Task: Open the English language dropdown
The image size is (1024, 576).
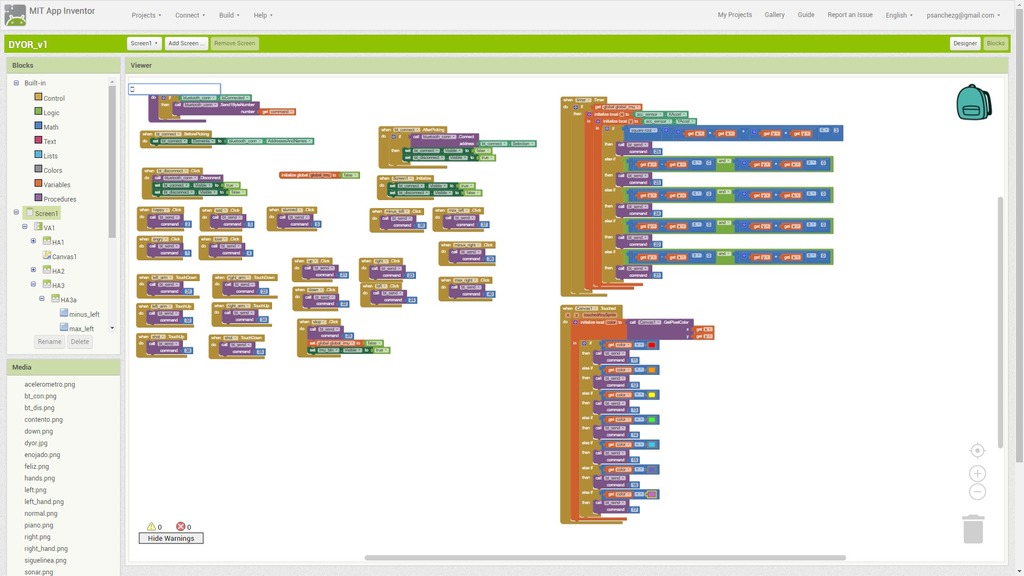Action: click(899, 15)
